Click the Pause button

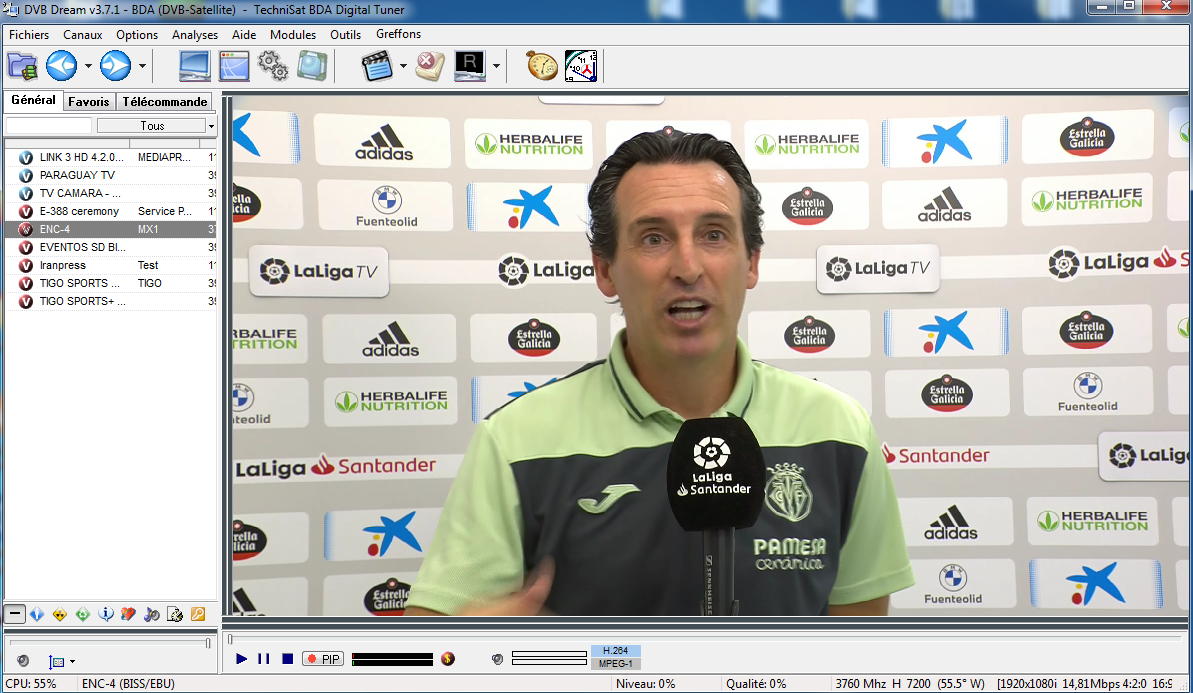(263, 659)
